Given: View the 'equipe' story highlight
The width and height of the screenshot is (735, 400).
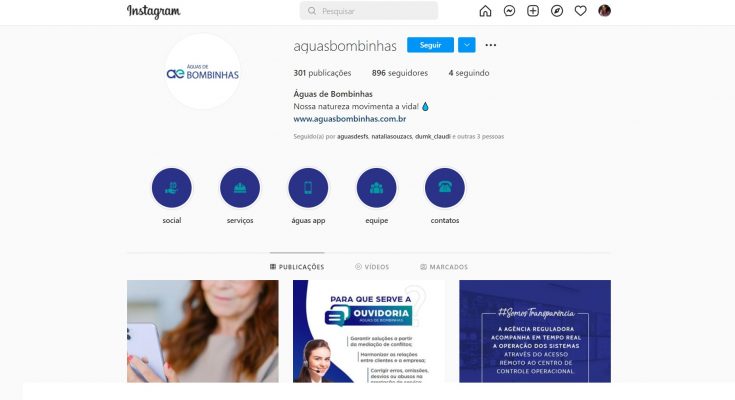Looking at the screenshot, I should [x=376, y=188].
